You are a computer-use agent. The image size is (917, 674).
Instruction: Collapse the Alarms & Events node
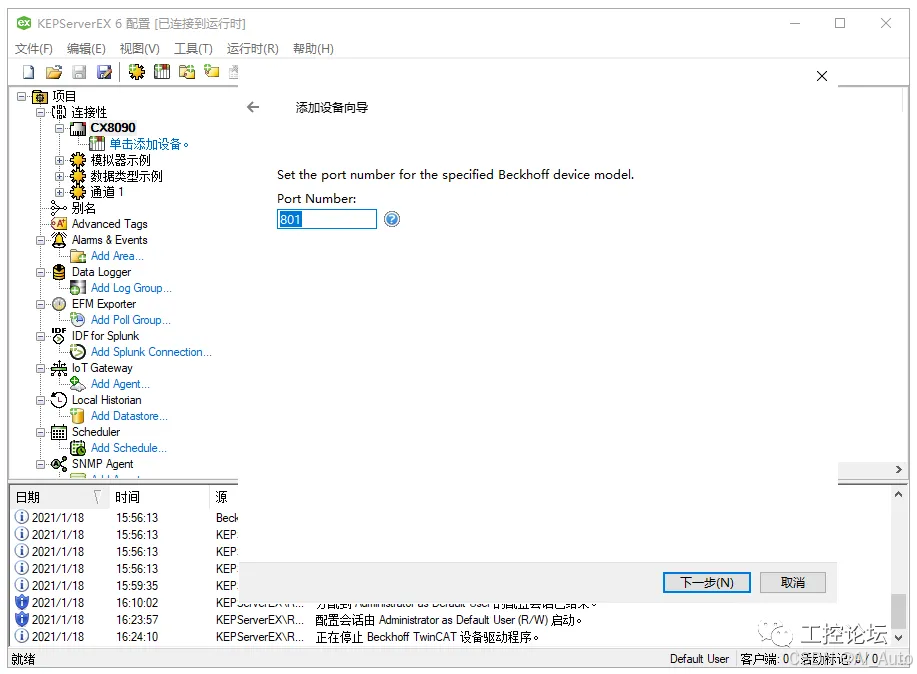[40, 240]
